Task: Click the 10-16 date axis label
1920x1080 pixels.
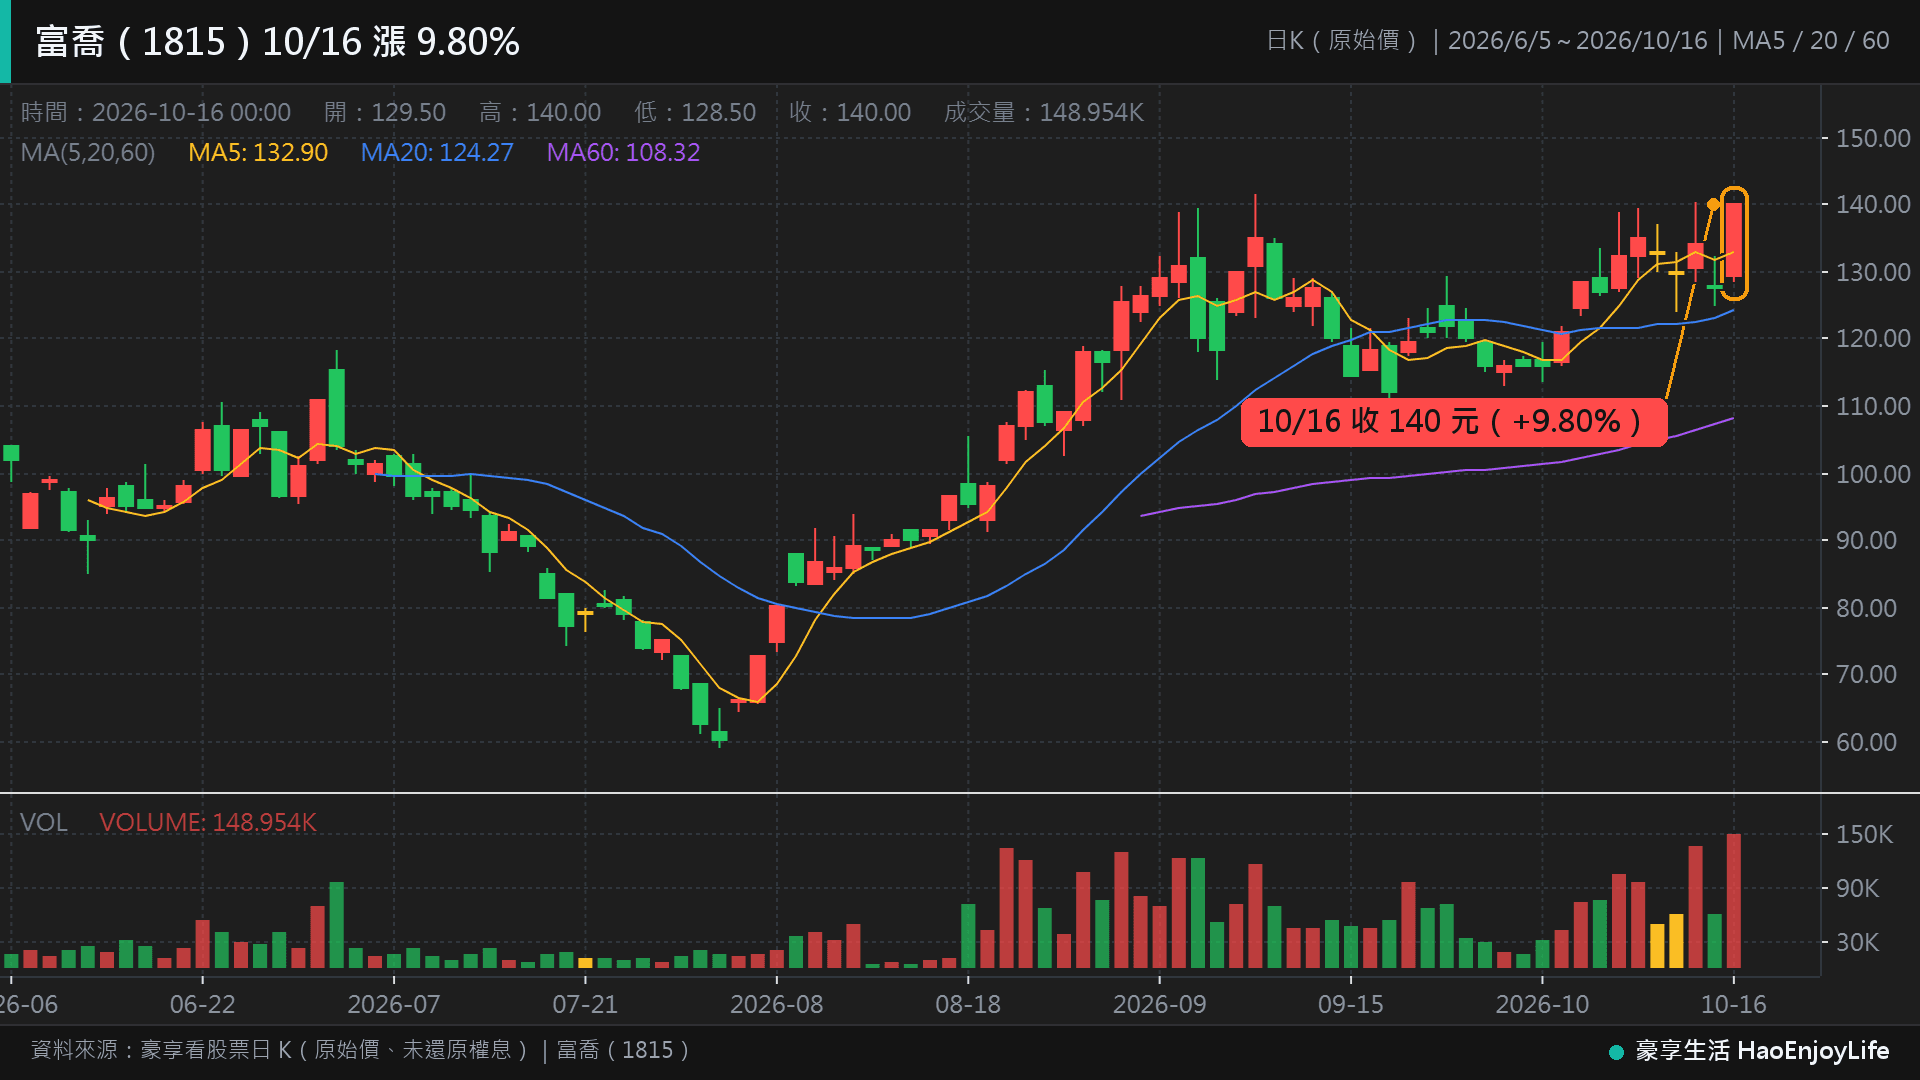Action: click(1734, 1005)
